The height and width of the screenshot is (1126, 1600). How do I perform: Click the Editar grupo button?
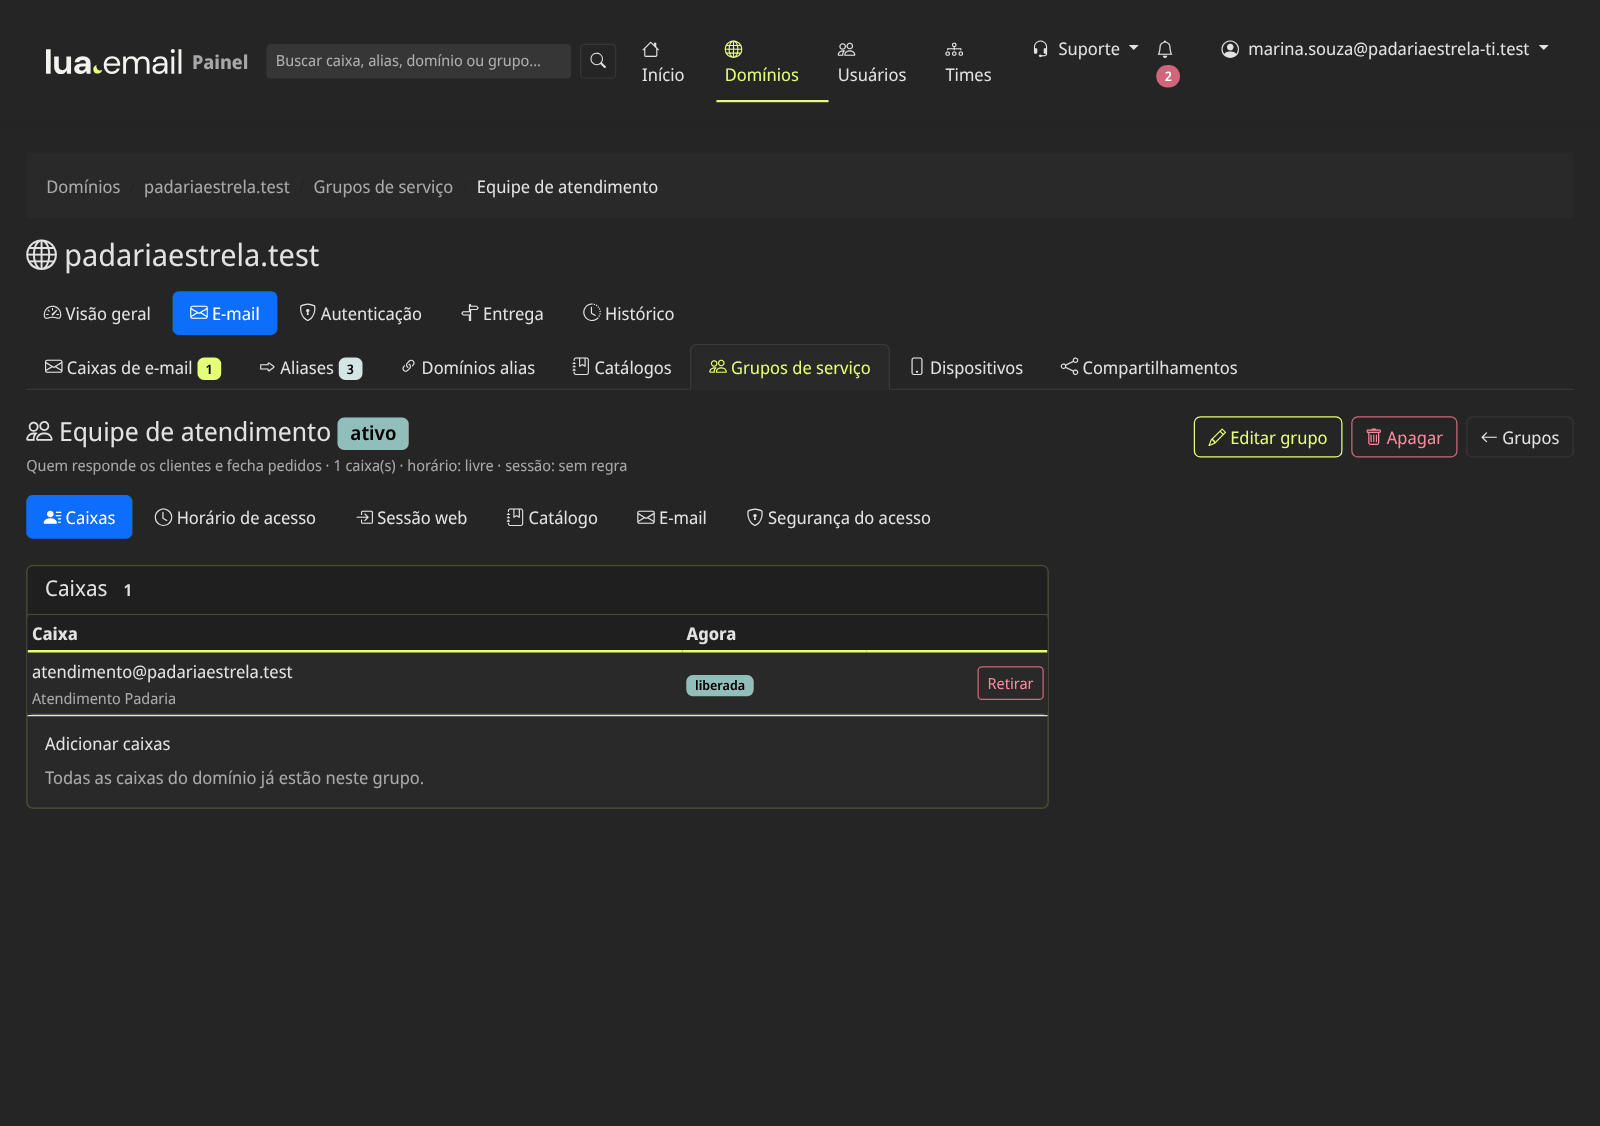click(1268, 437)
